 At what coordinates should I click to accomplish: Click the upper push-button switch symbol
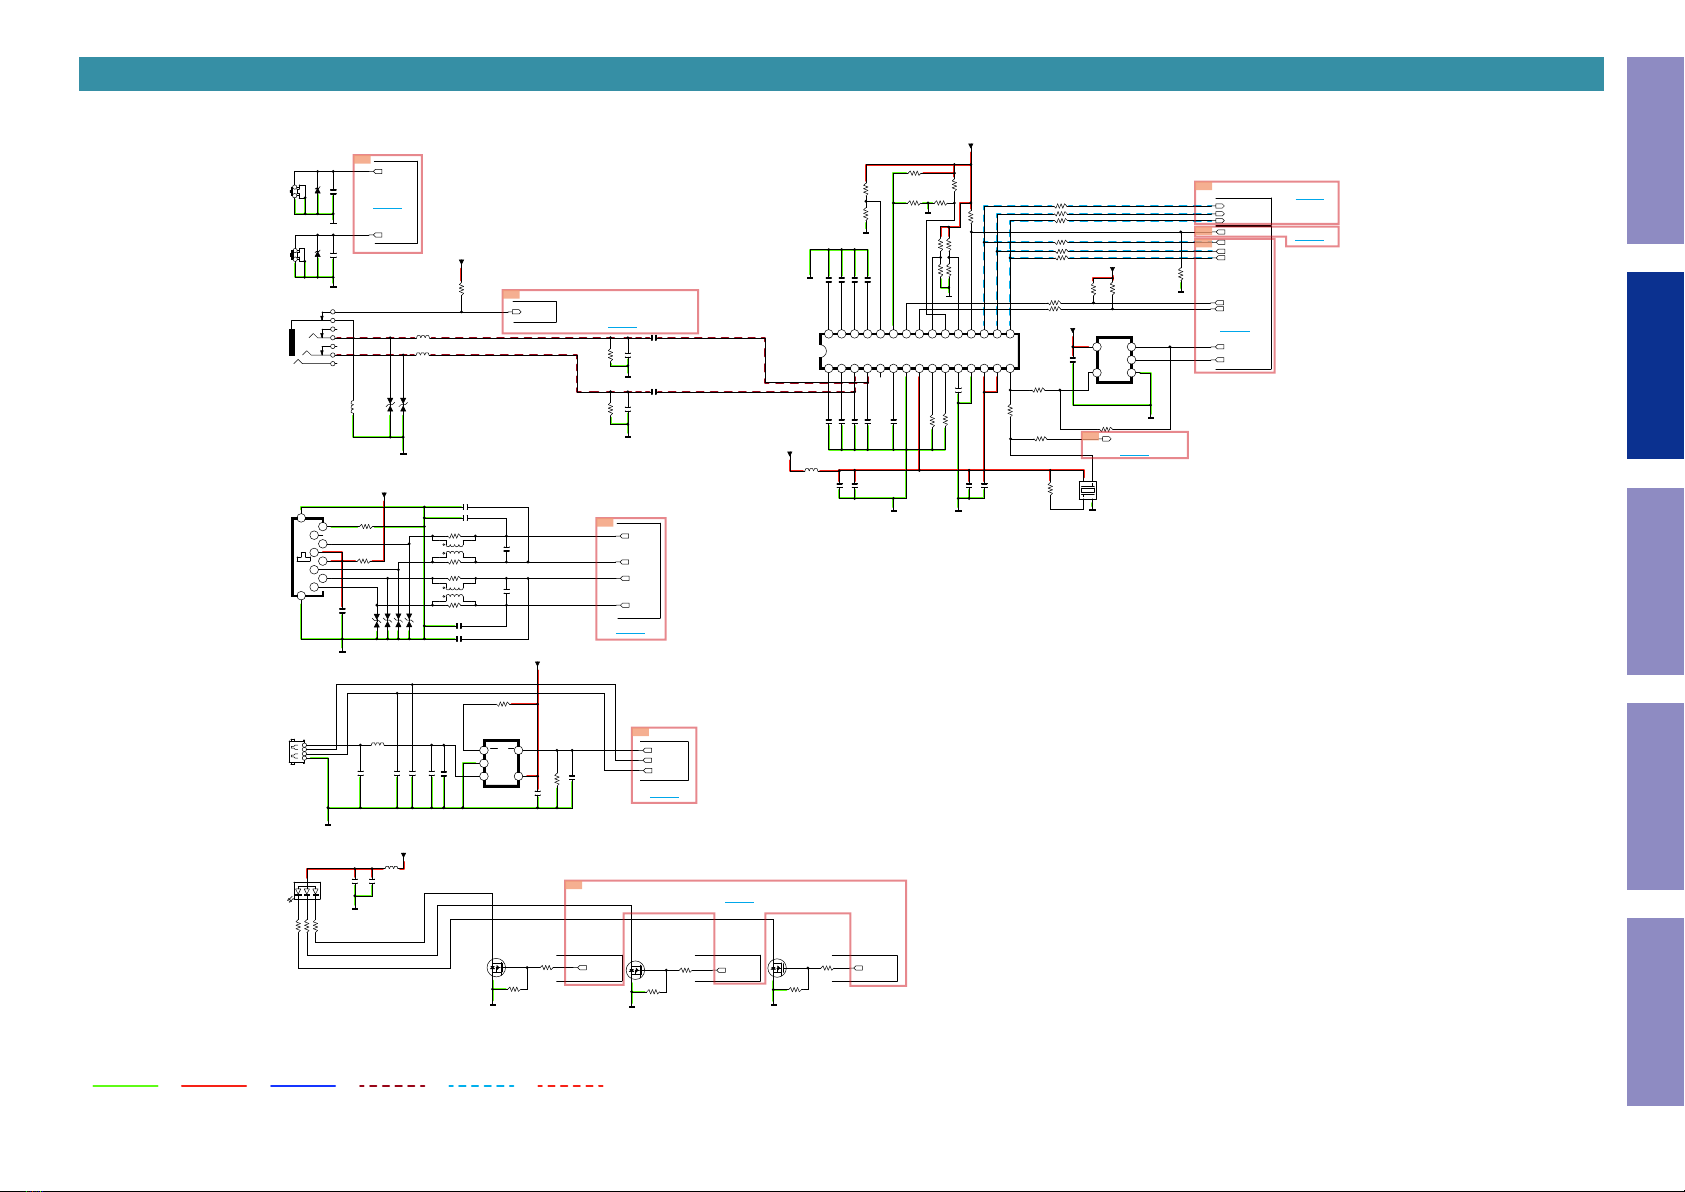298,191
